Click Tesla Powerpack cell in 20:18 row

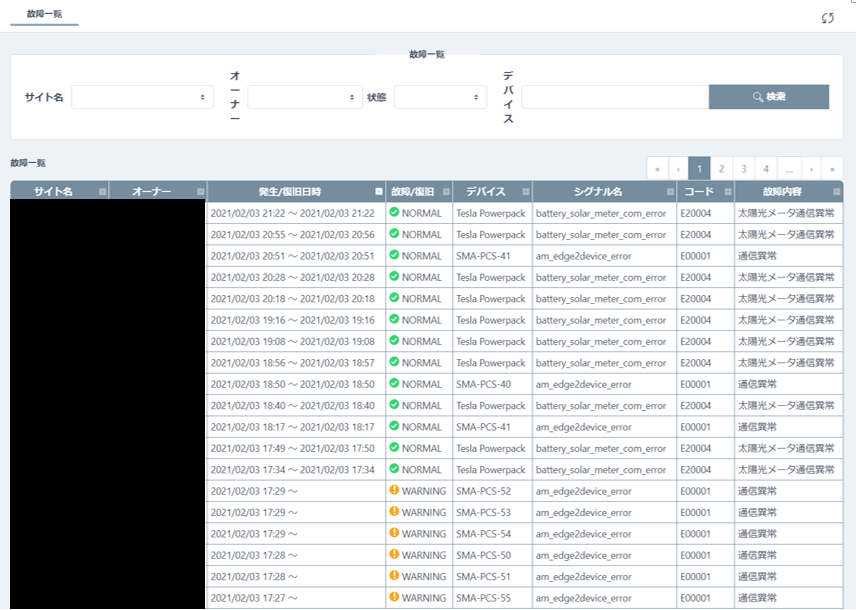pos(492,299)
